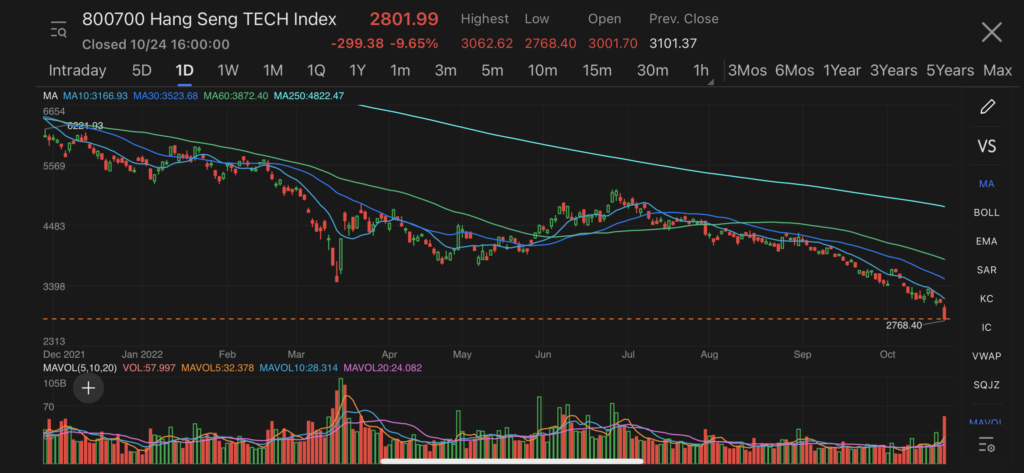
Task: Select the 1M monthly candle tab
Action: (272, 71)
